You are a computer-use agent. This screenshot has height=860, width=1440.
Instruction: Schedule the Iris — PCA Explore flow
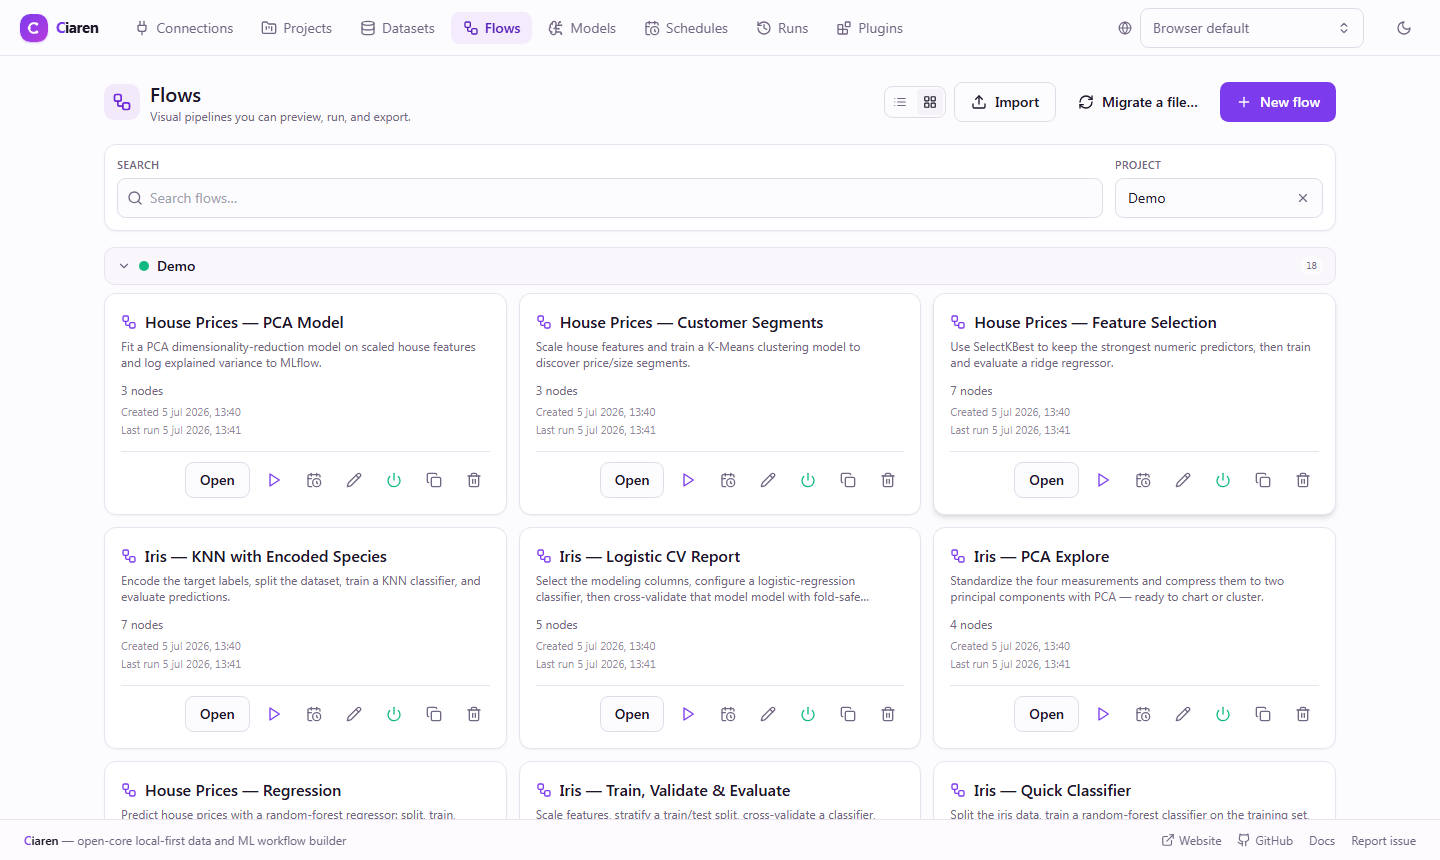[x=1143, y=714]
